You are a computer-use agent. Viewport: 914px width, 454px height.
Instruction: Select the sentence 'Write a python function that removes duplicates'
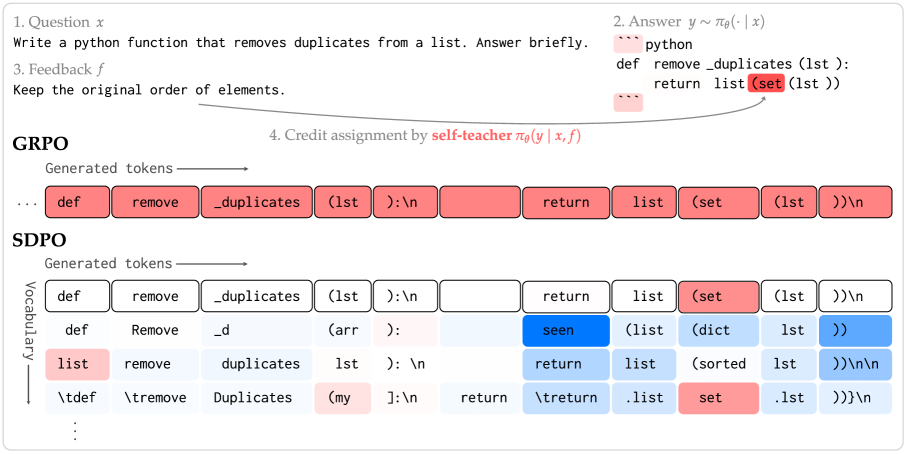[192, 43]
